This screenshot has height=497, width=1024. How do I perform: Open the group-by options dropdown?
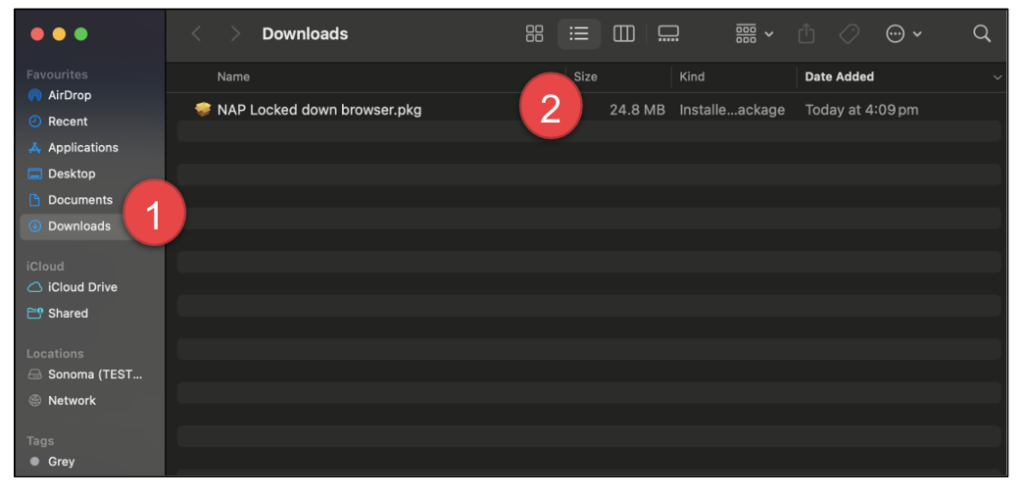pos(754,34)
